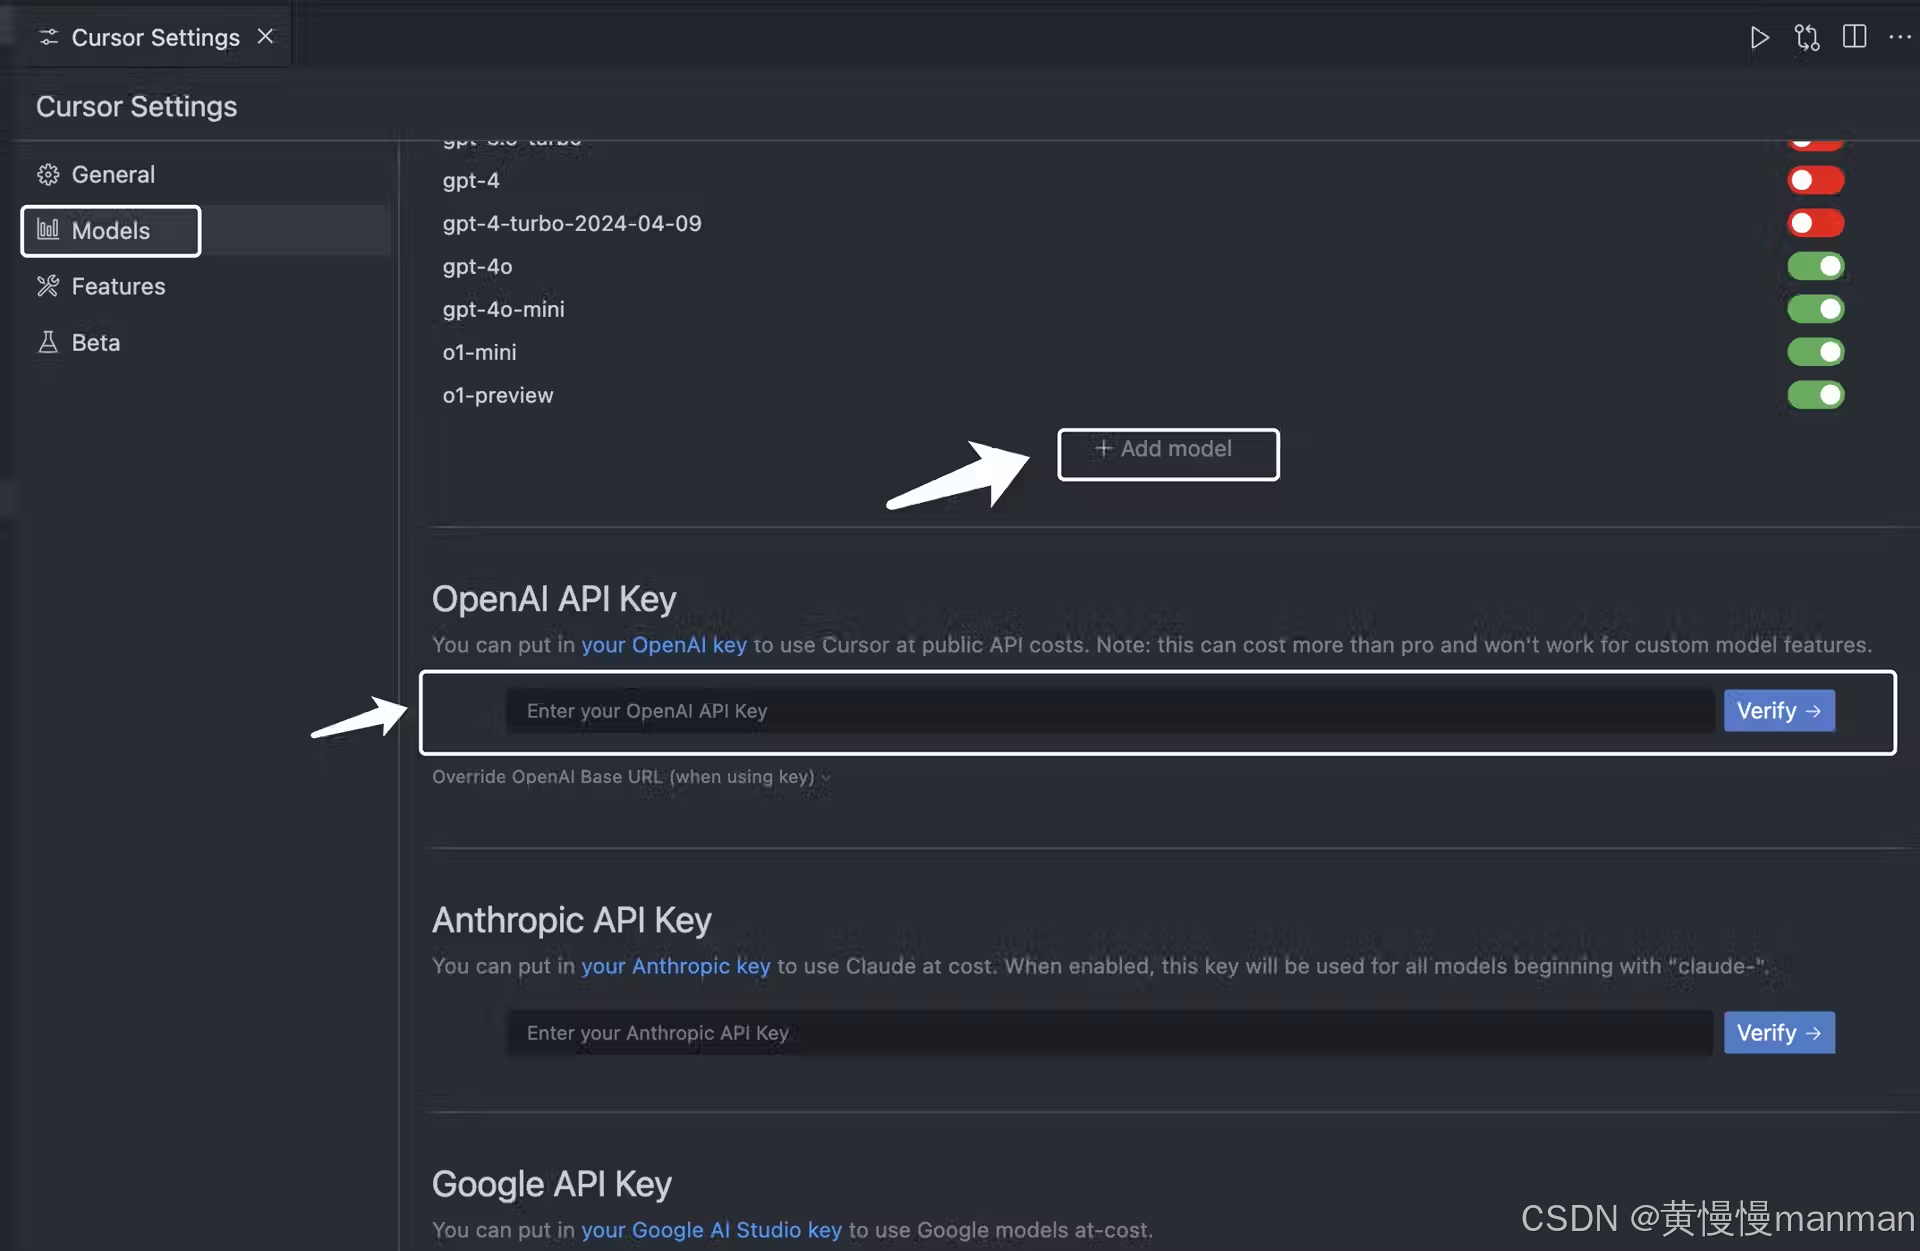
Task: Open the Models settings section
Action: 111,231
